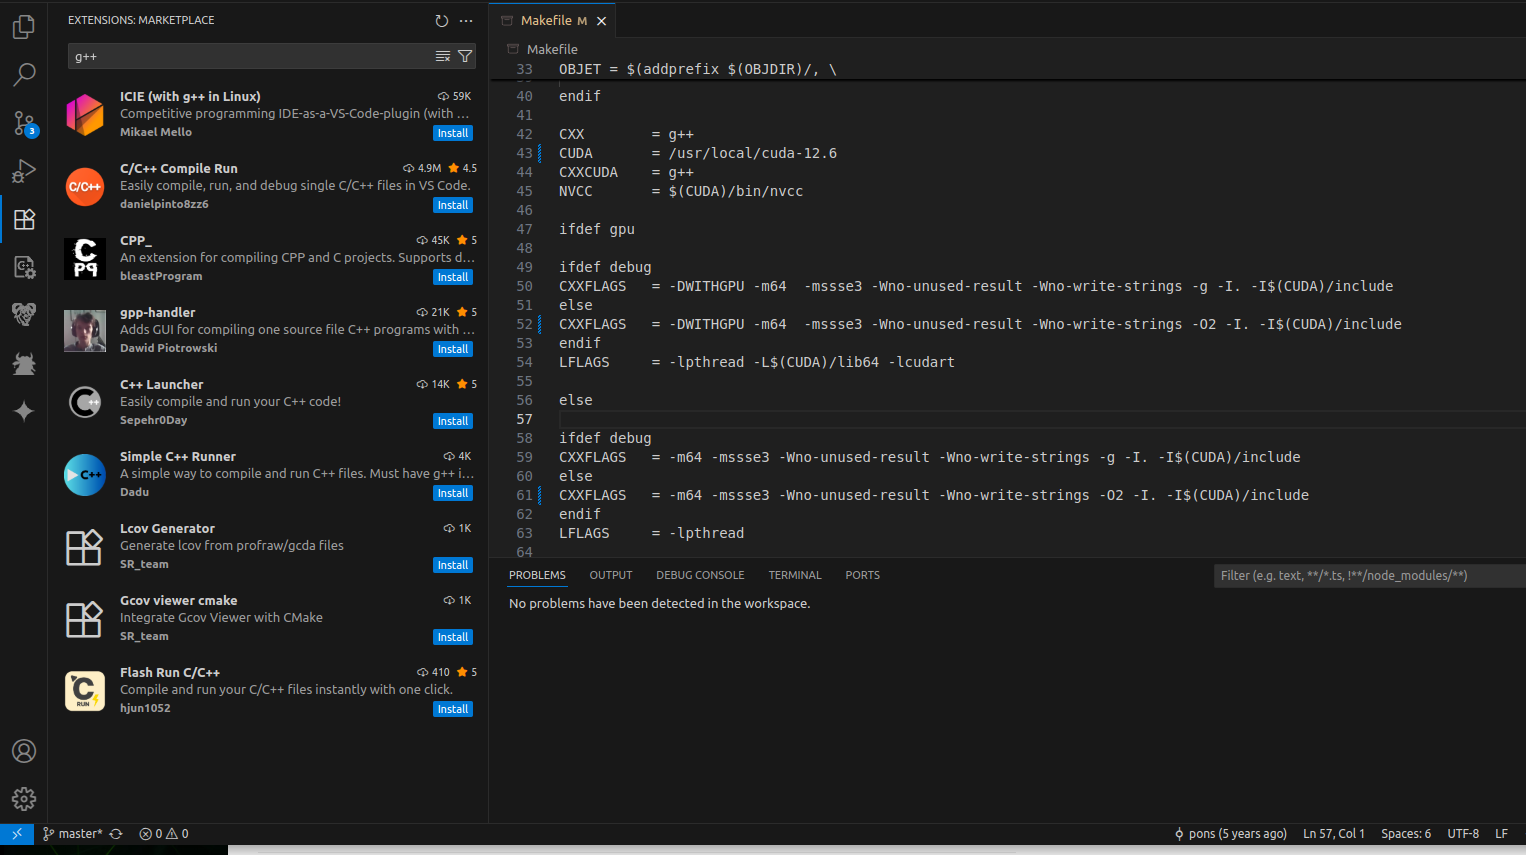1526x855 pixels.
Task: Install ICIE (with g++ in Linux)
Action: click(453, 133)
